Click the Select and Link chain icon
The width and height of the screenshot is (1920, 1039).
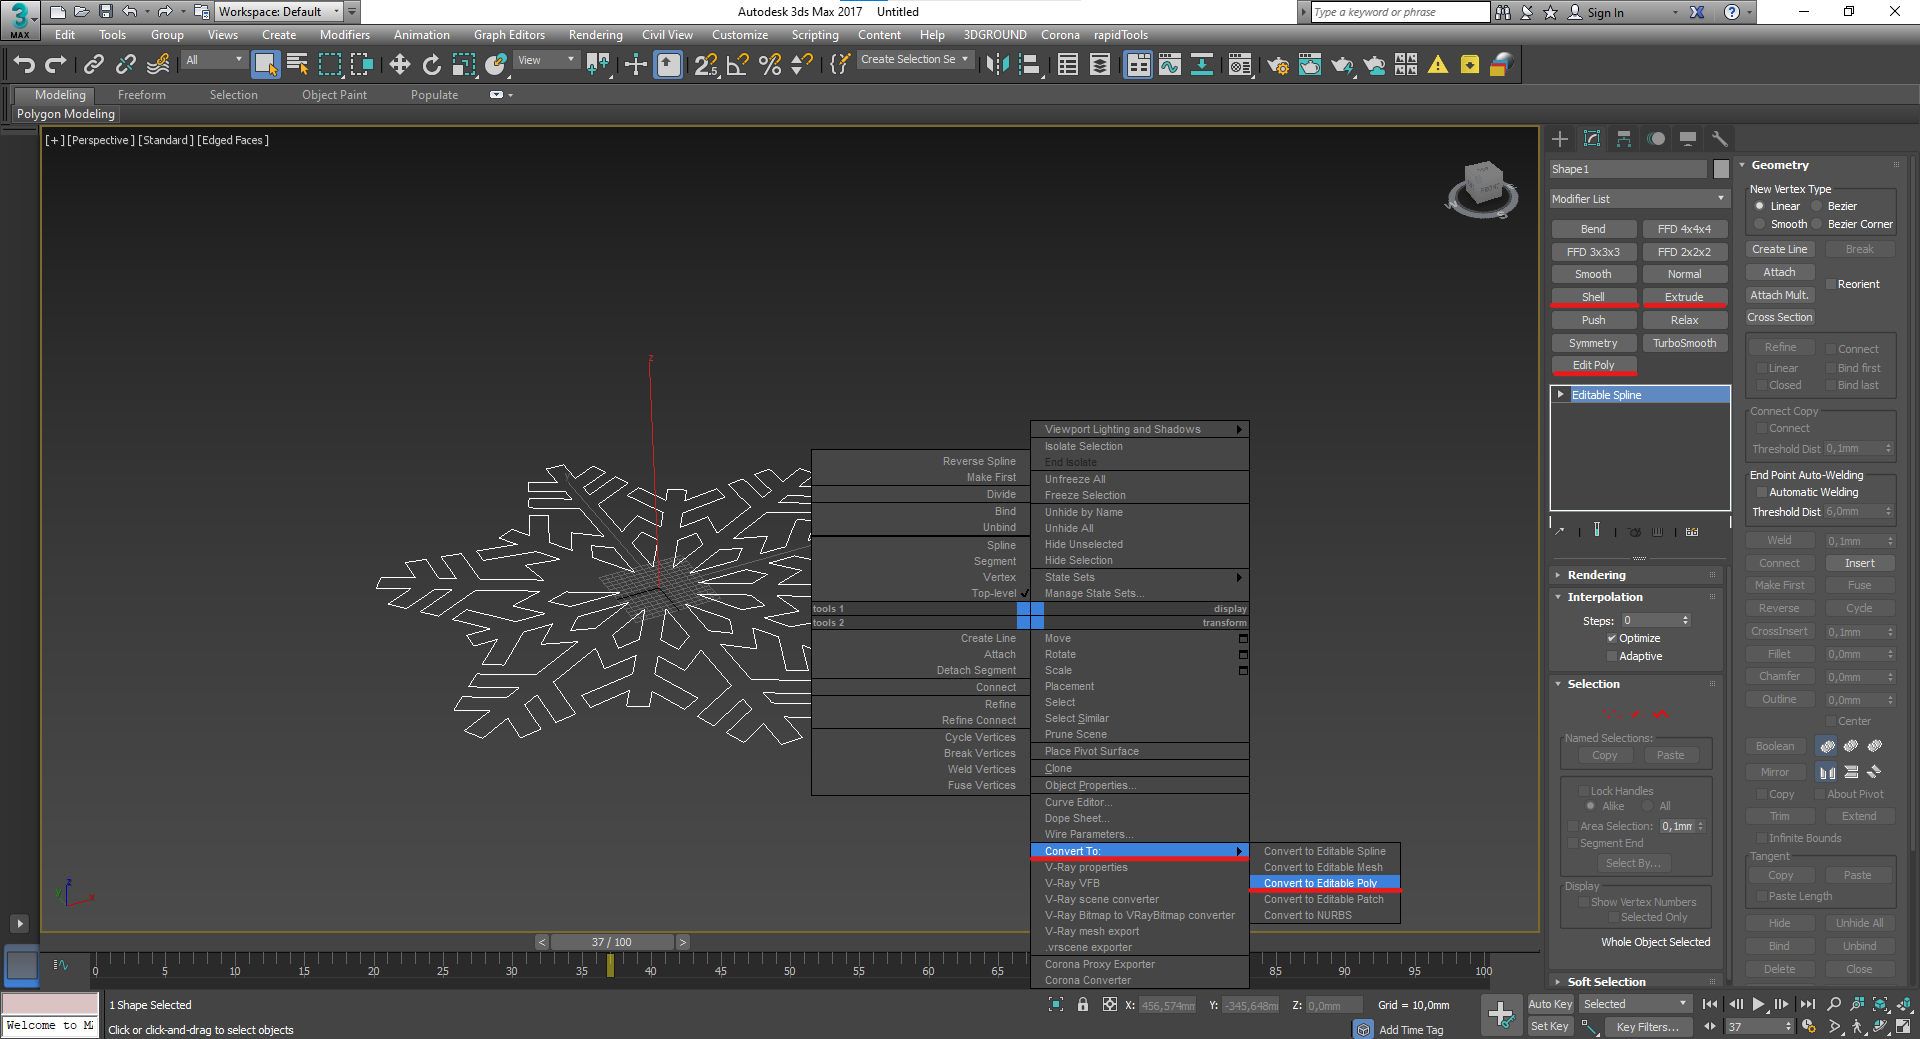94,65
